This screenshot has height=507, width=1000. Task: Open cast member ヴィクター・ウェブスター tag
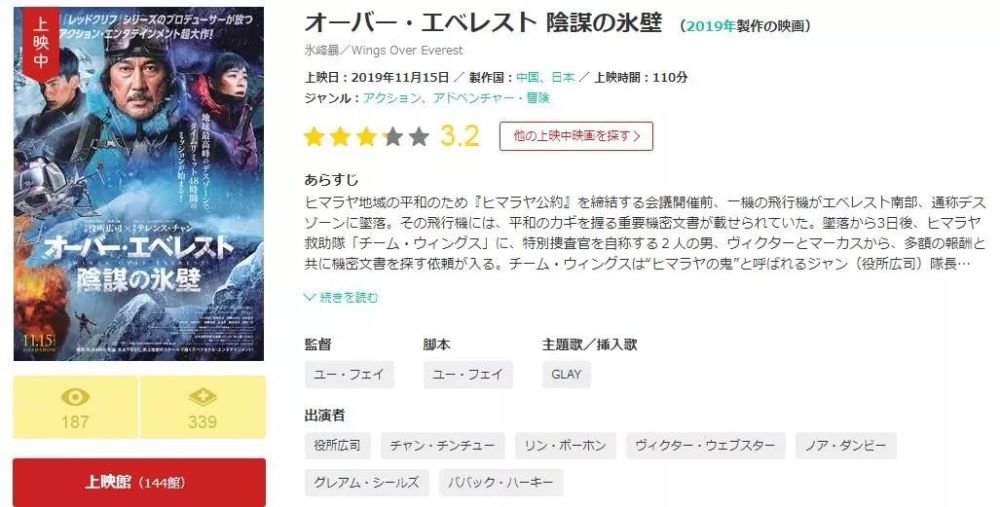[705, 445]
